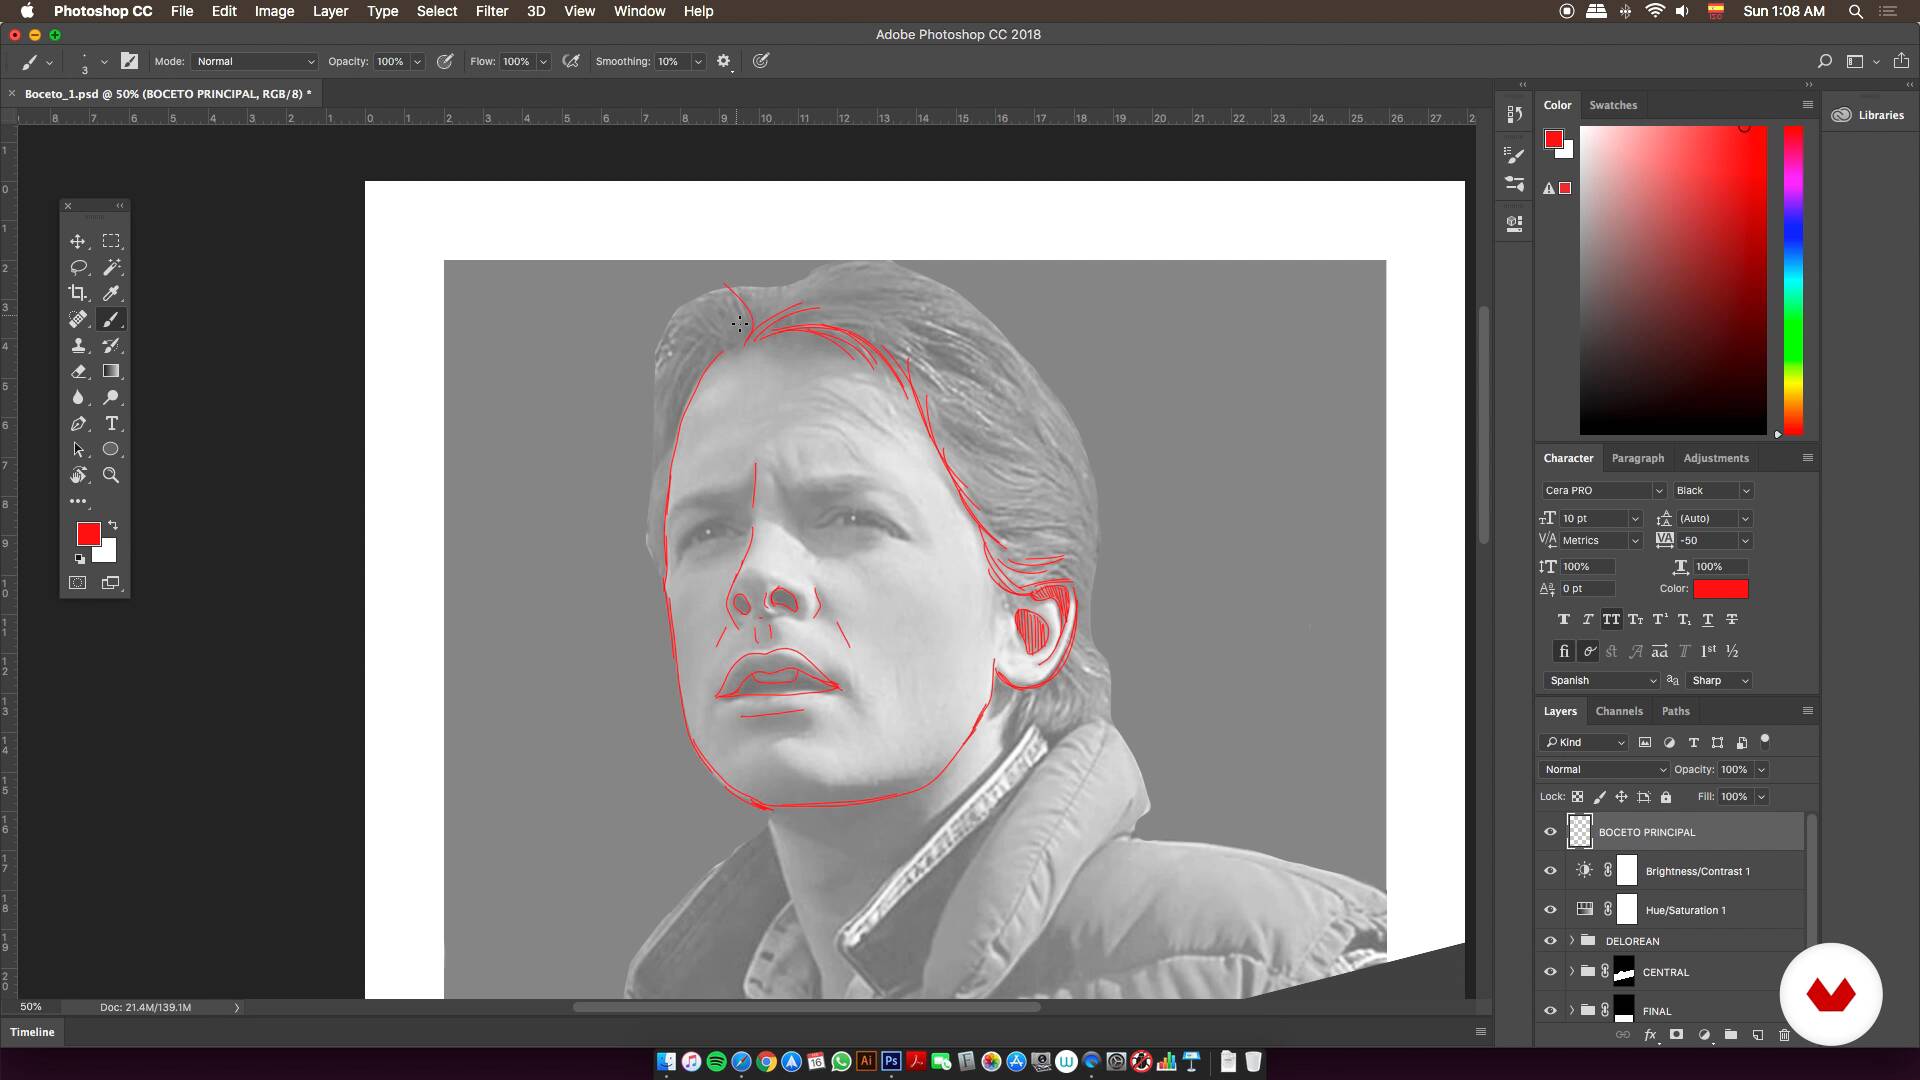
Task: Expand the Timeline panel
Action: pyautogui.click(x=32, y=1032)
